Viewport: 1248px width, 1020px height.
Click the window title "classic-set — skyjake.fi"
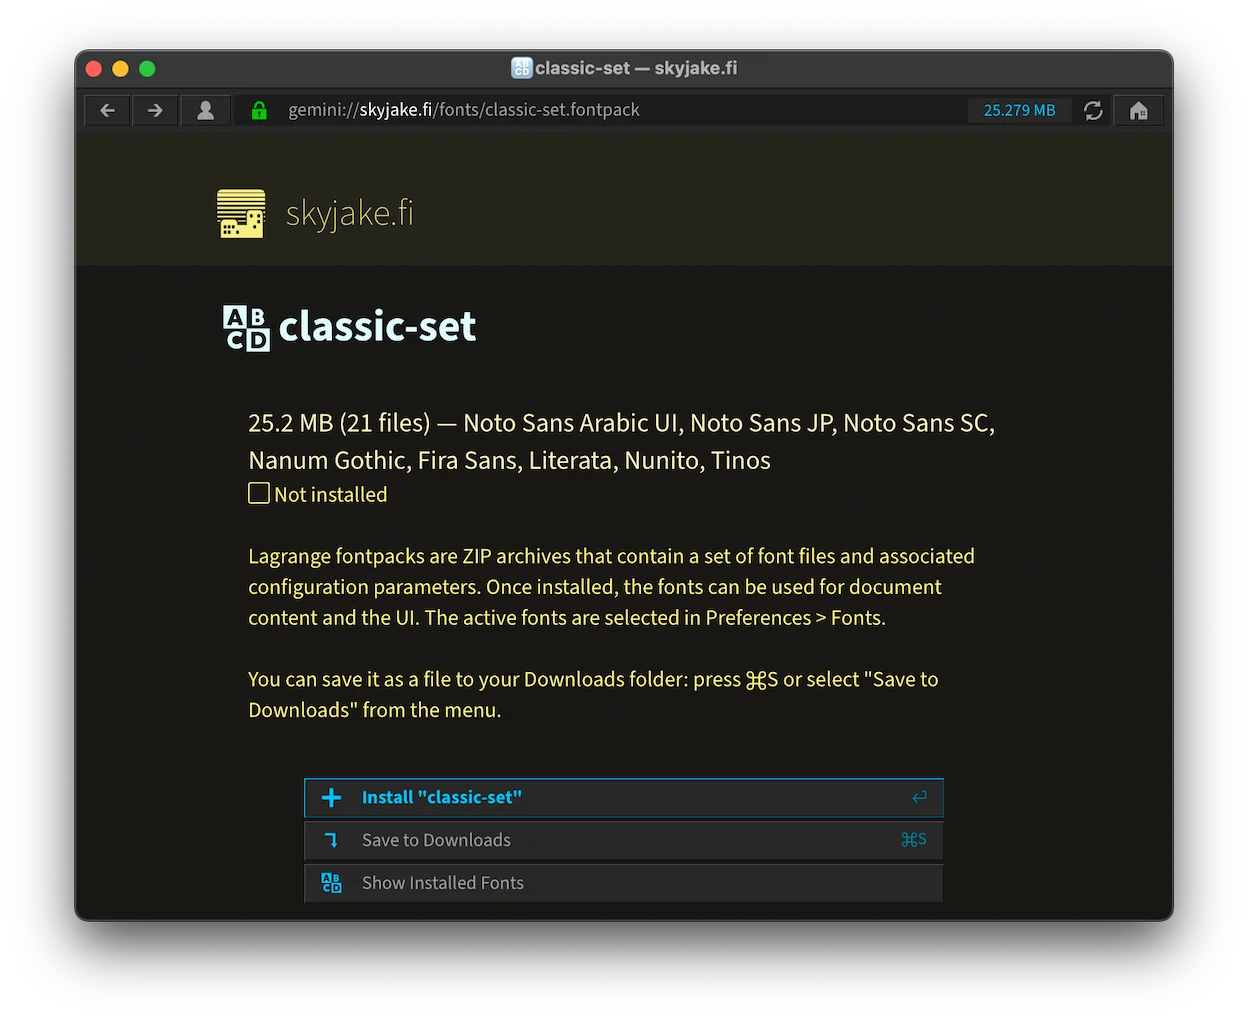click(x=636, y=68)
